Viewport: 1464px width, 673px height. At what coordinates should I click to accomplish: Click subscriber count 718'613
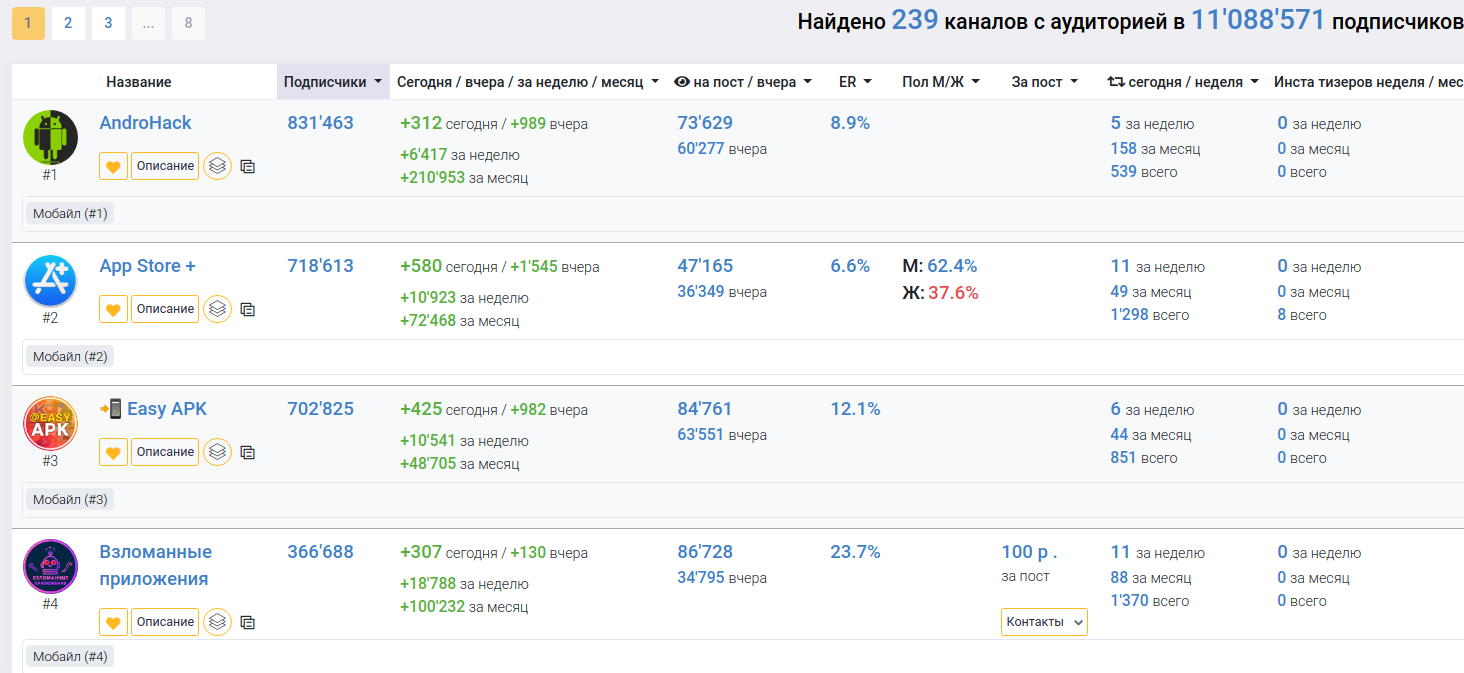[320, 266]
